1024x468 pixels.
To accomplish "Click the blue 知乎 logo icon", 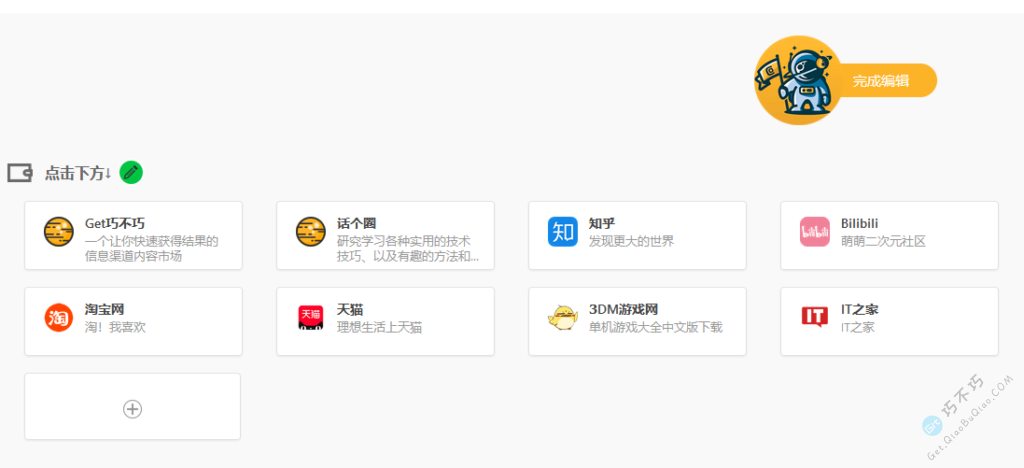I will coord(563,232).
